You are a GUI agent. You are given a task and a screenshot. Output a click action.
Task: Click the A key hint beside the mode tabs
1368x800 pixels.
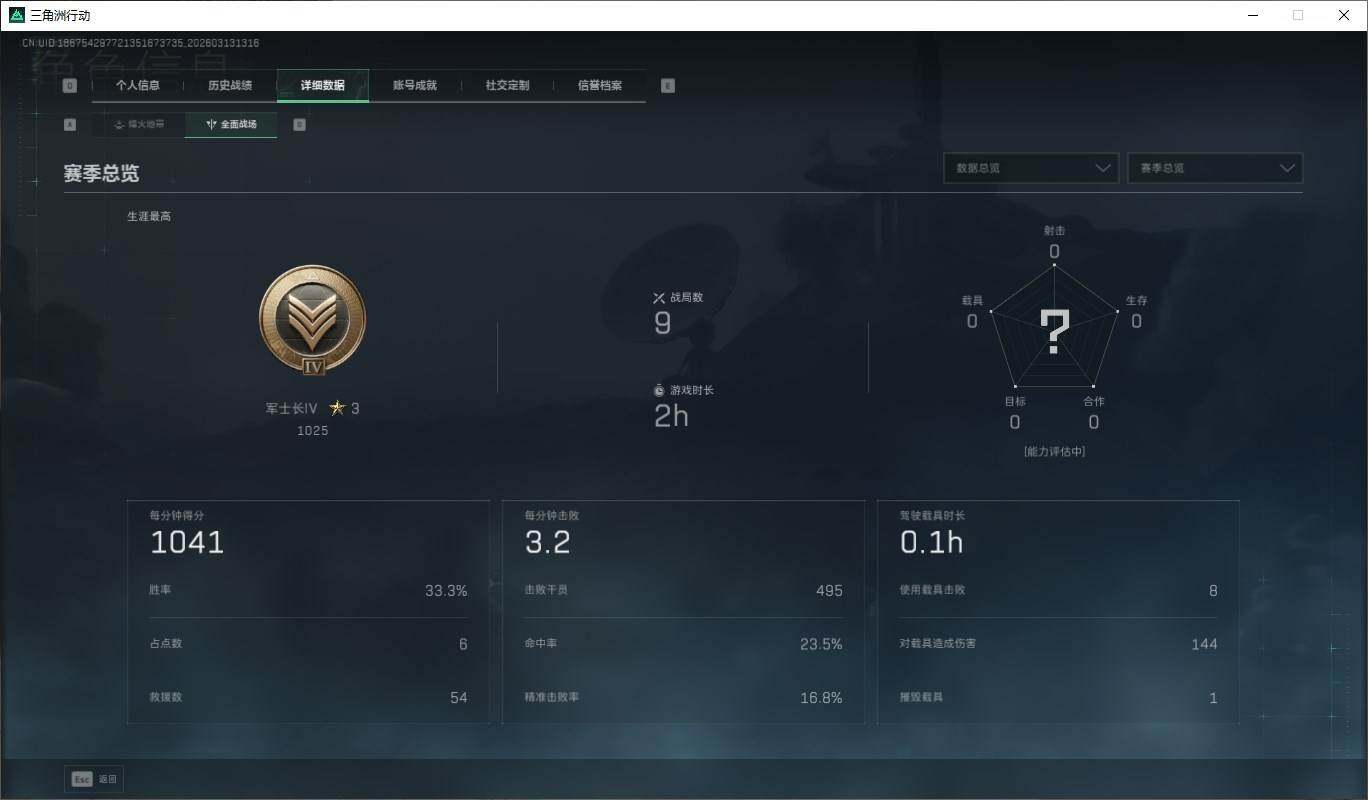70,125
